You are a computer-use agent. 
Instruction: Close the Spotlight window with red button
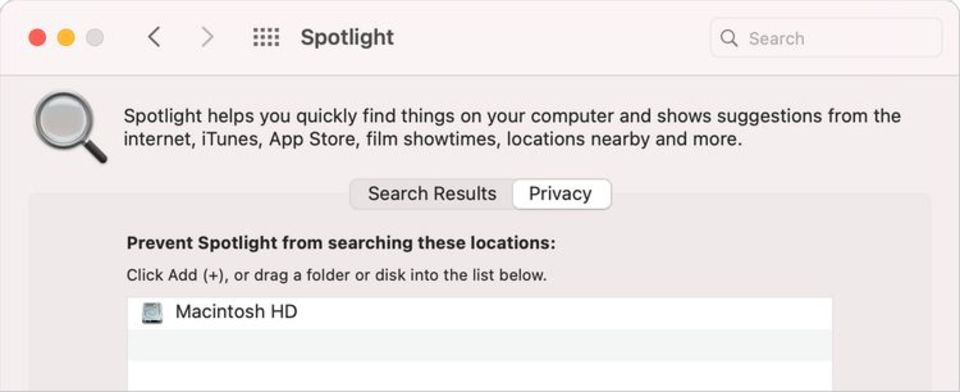(37, 37)
